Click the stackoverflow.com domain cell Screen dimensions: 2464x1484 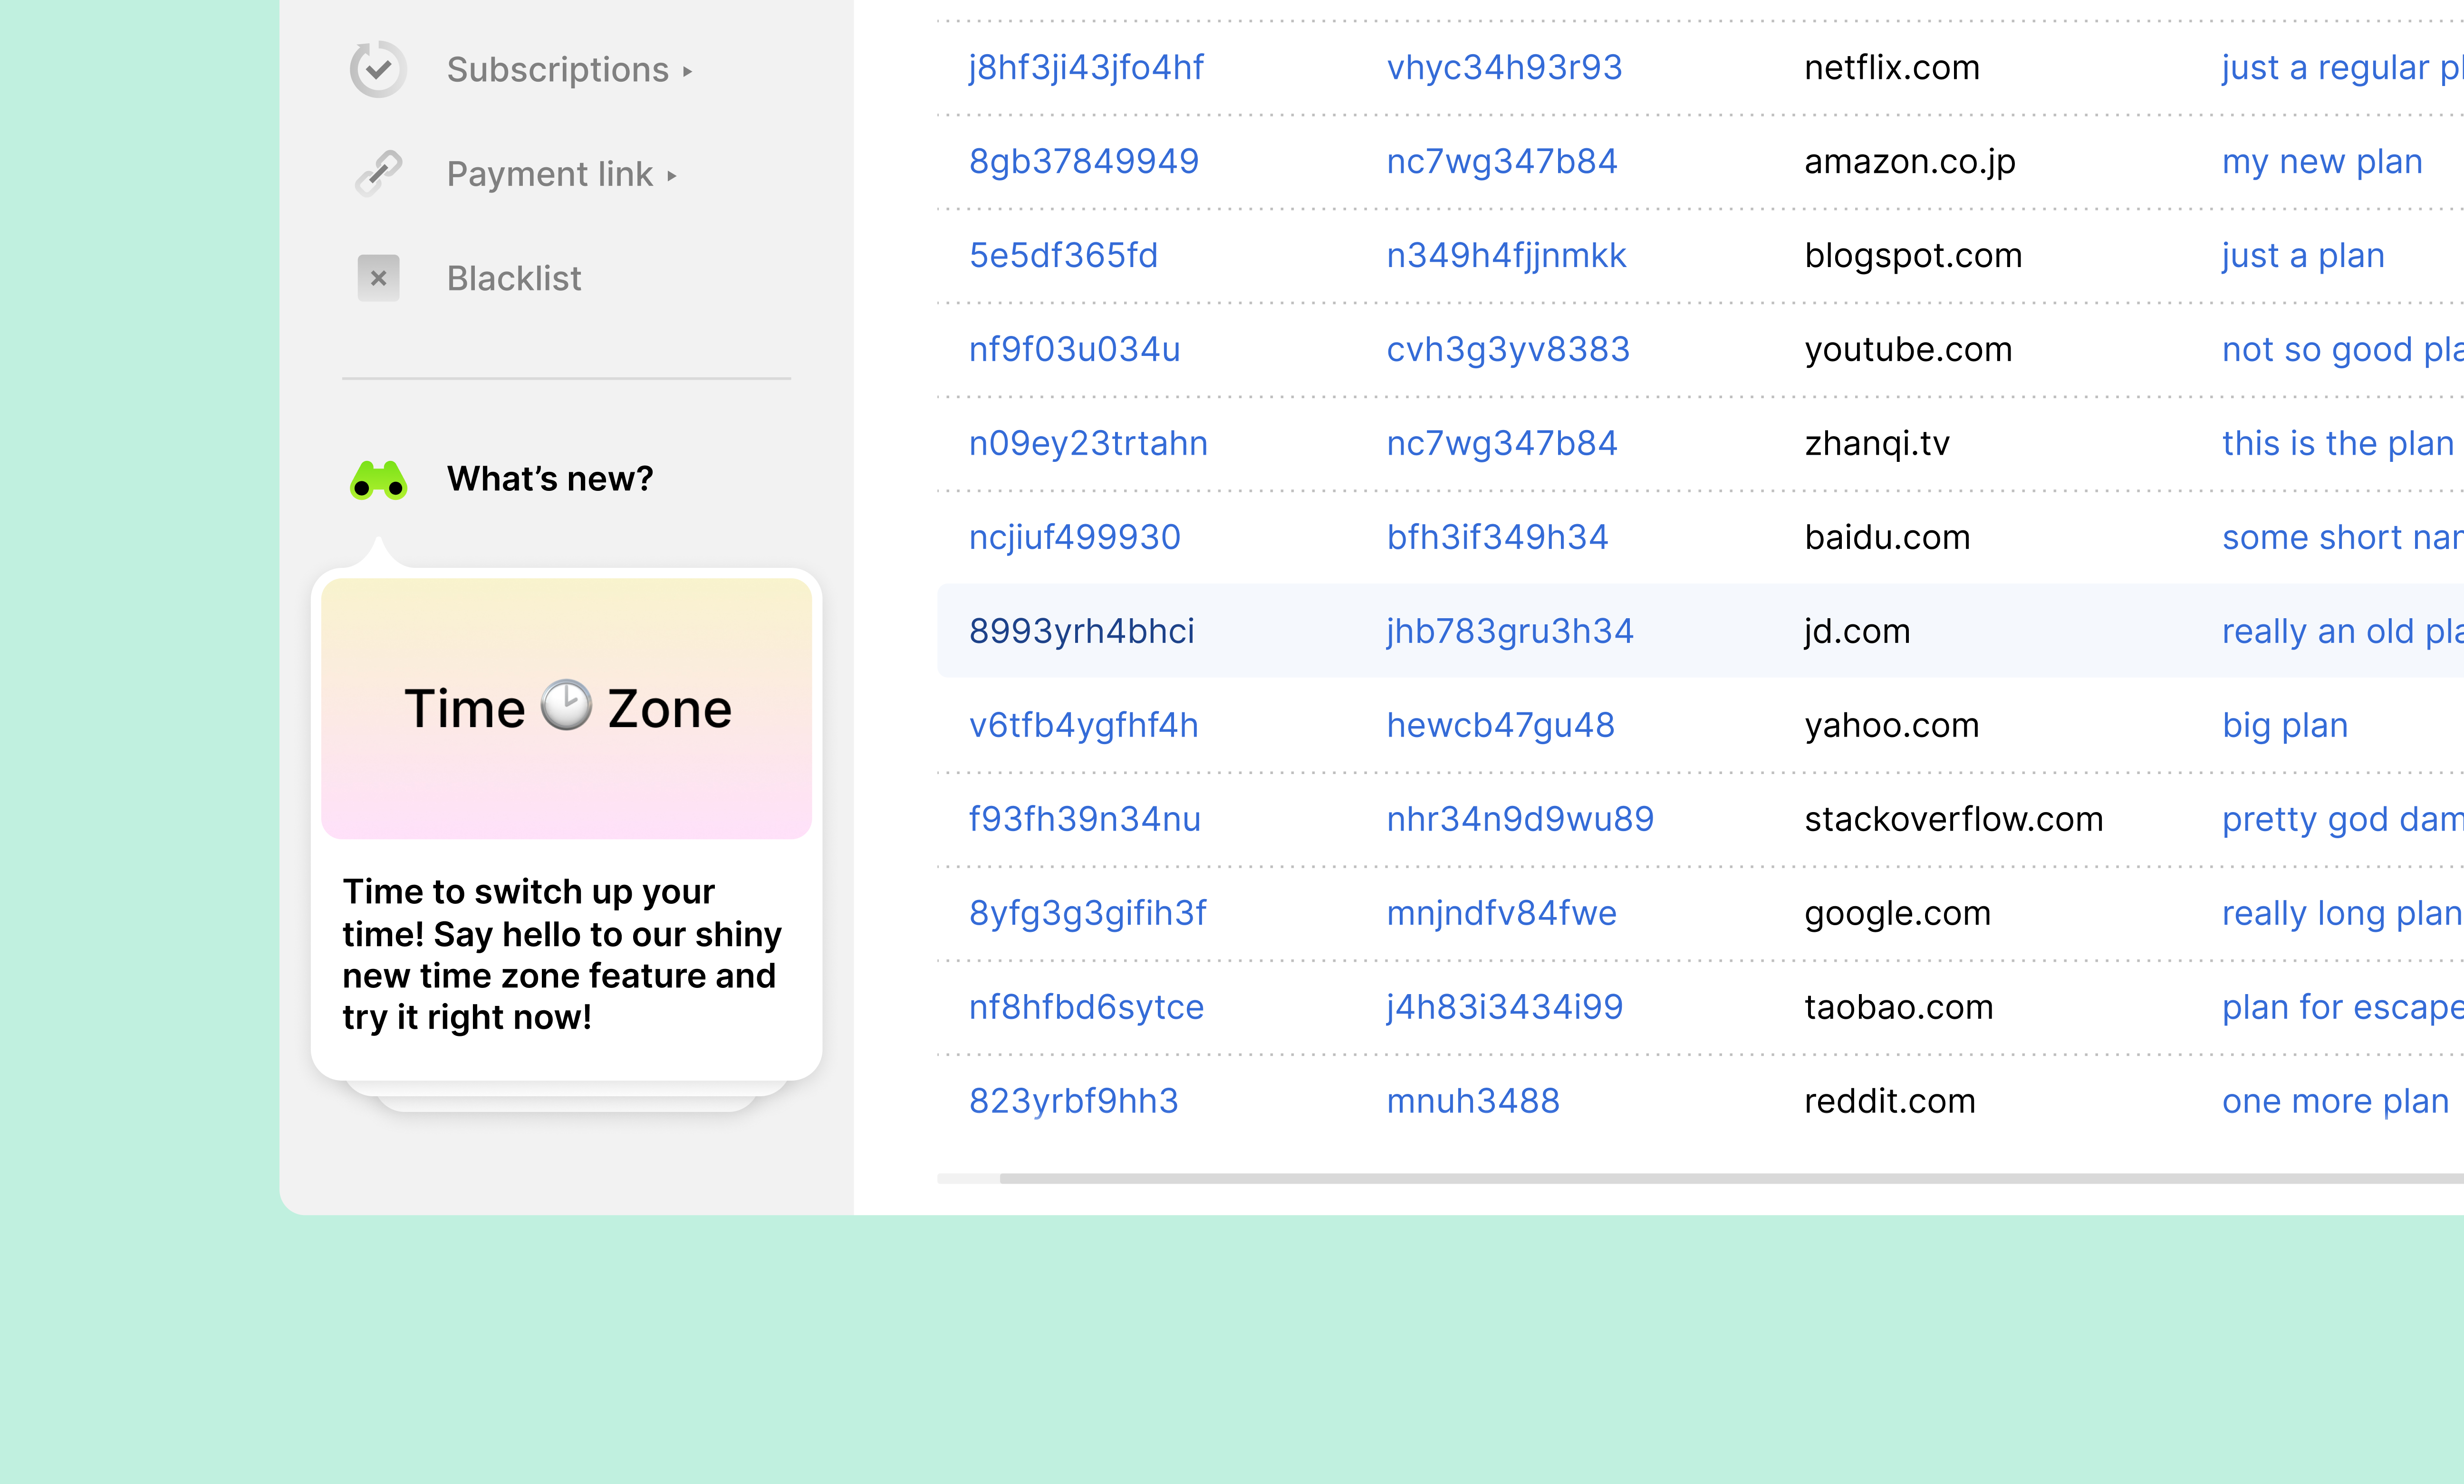click(1954, 819)
